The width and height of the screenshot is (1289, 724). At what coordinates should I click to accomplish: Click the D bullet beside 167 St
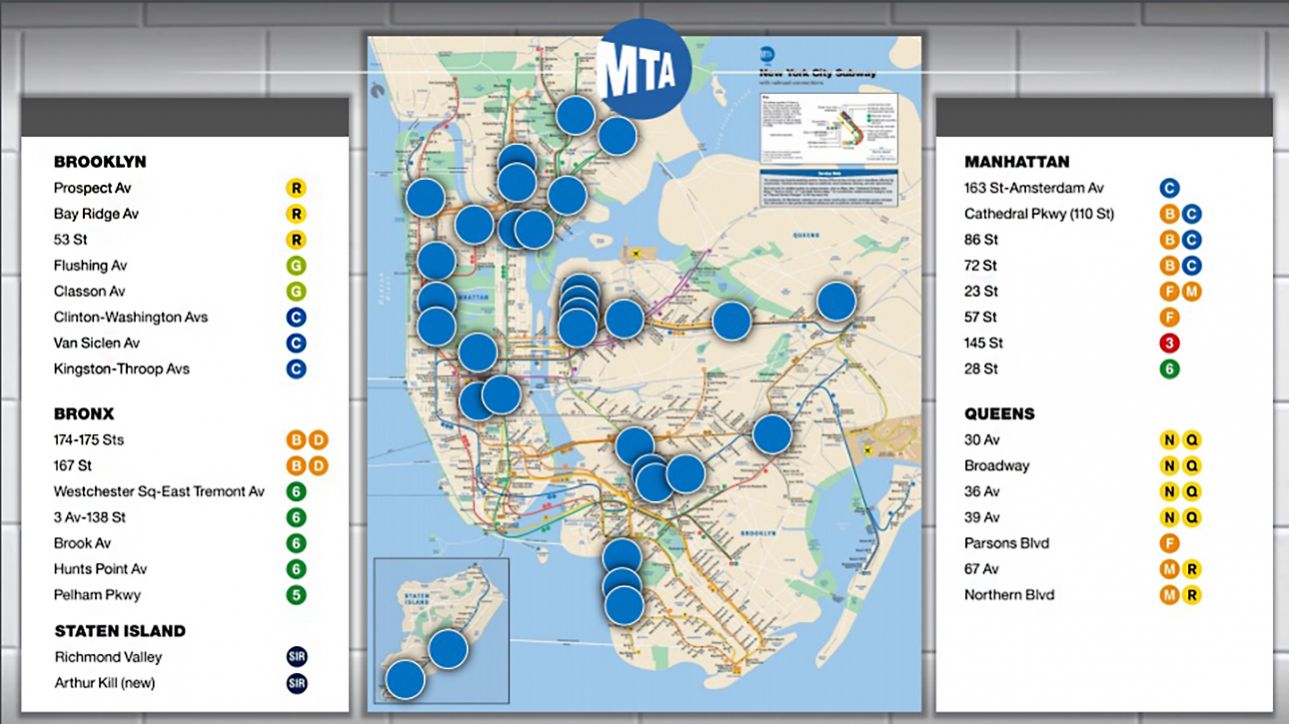point(318,466)
